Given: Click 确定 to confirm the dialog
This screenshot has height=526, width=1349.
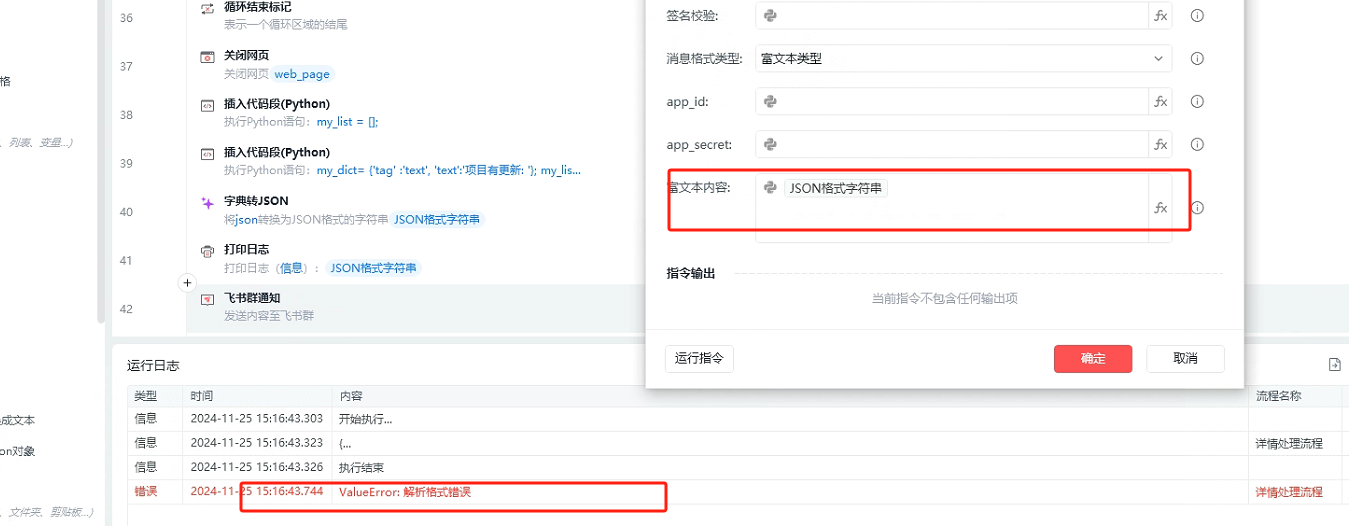Looking at the screenshot, I should 1093,359.
